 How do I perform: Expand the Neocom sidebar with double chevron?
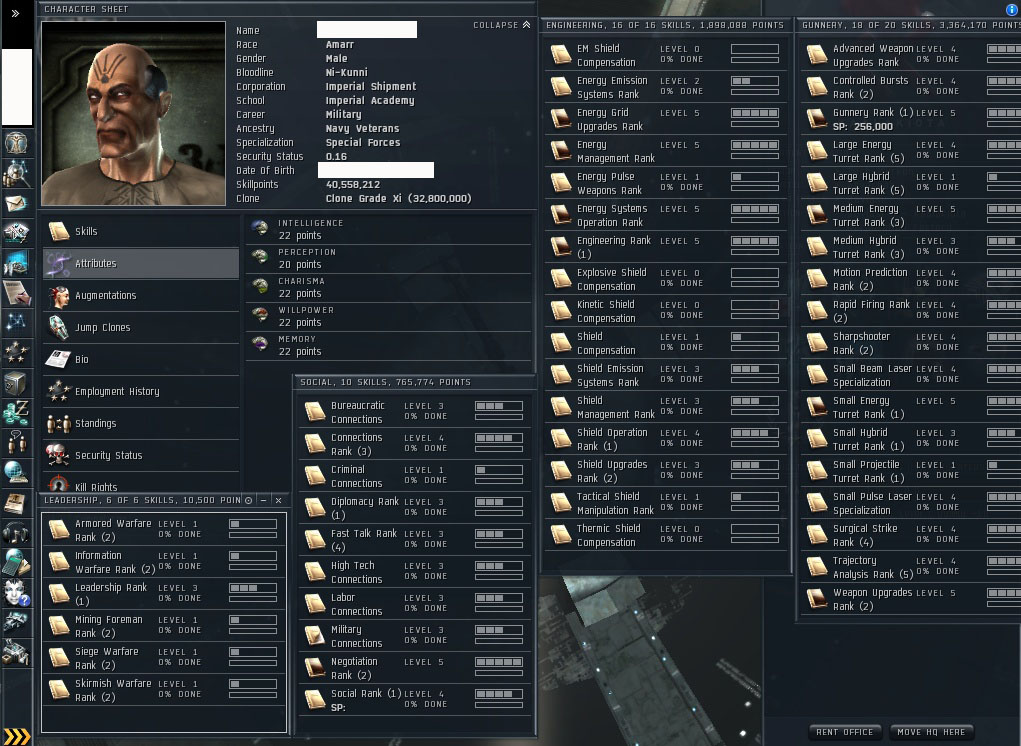pyautogui.click(x=15, y=13)
